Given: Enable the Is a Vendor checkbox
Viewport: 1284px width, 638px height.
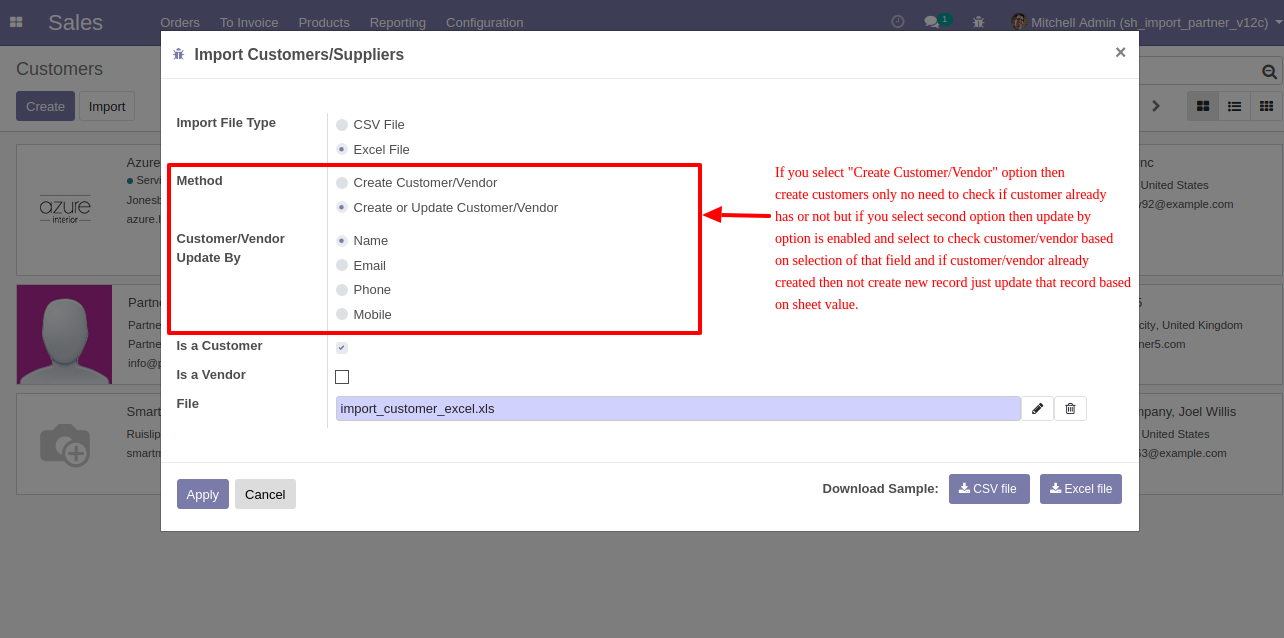Looking at the screenshot, I should pyautogui.click(x=342, y=377).
